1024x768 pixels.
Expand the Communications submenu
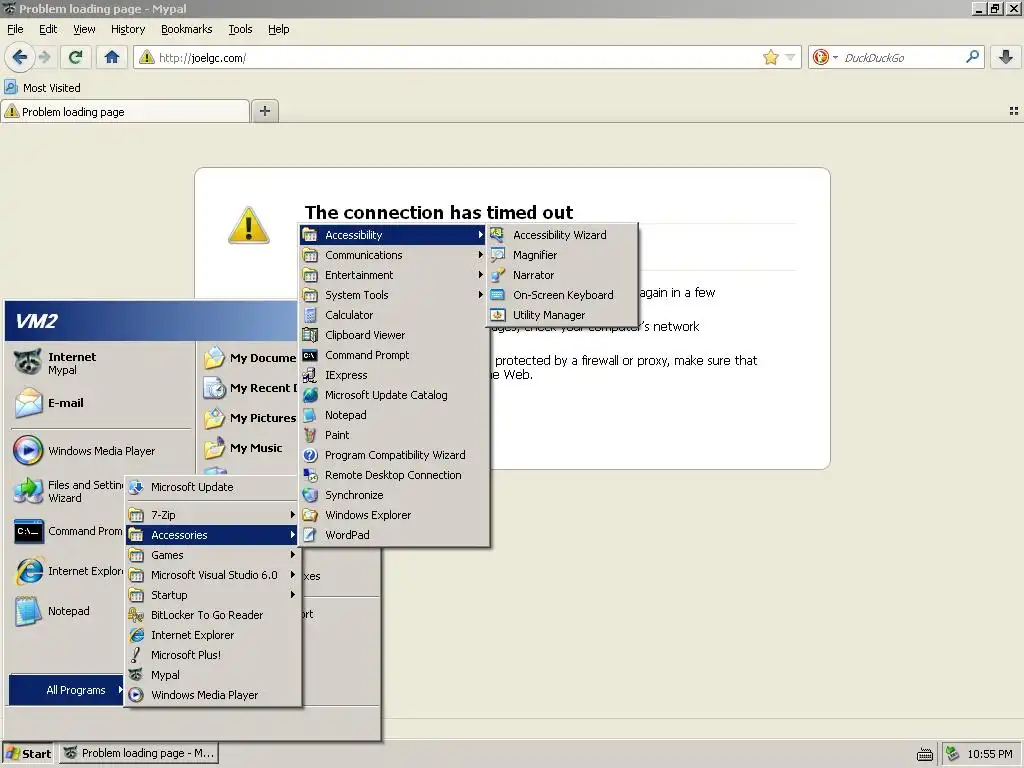click(394, 255)
